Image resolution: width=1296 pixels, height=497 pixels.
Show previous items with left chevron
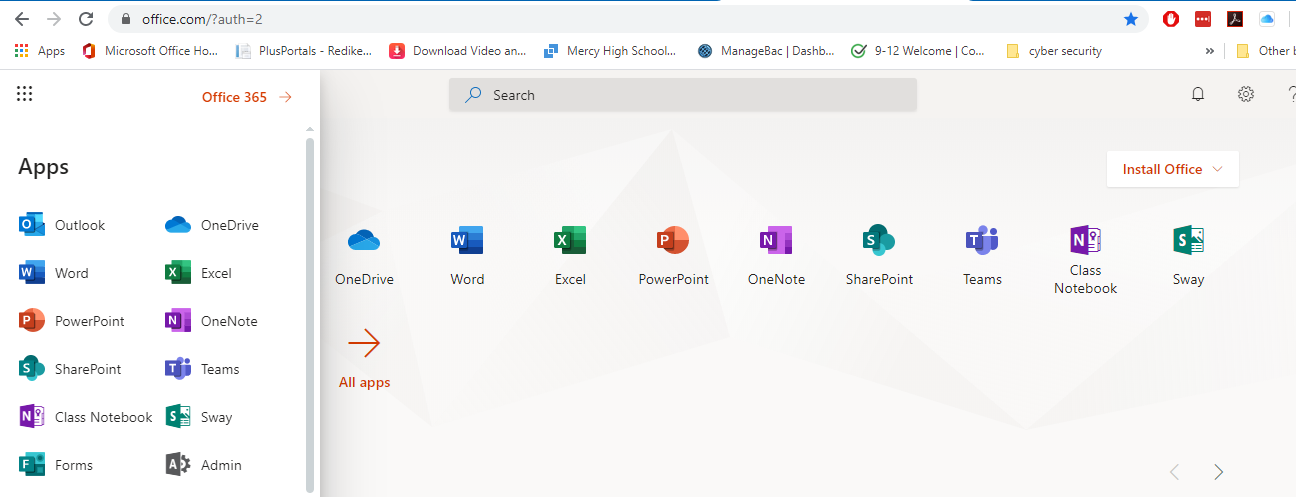[1175, 472]
